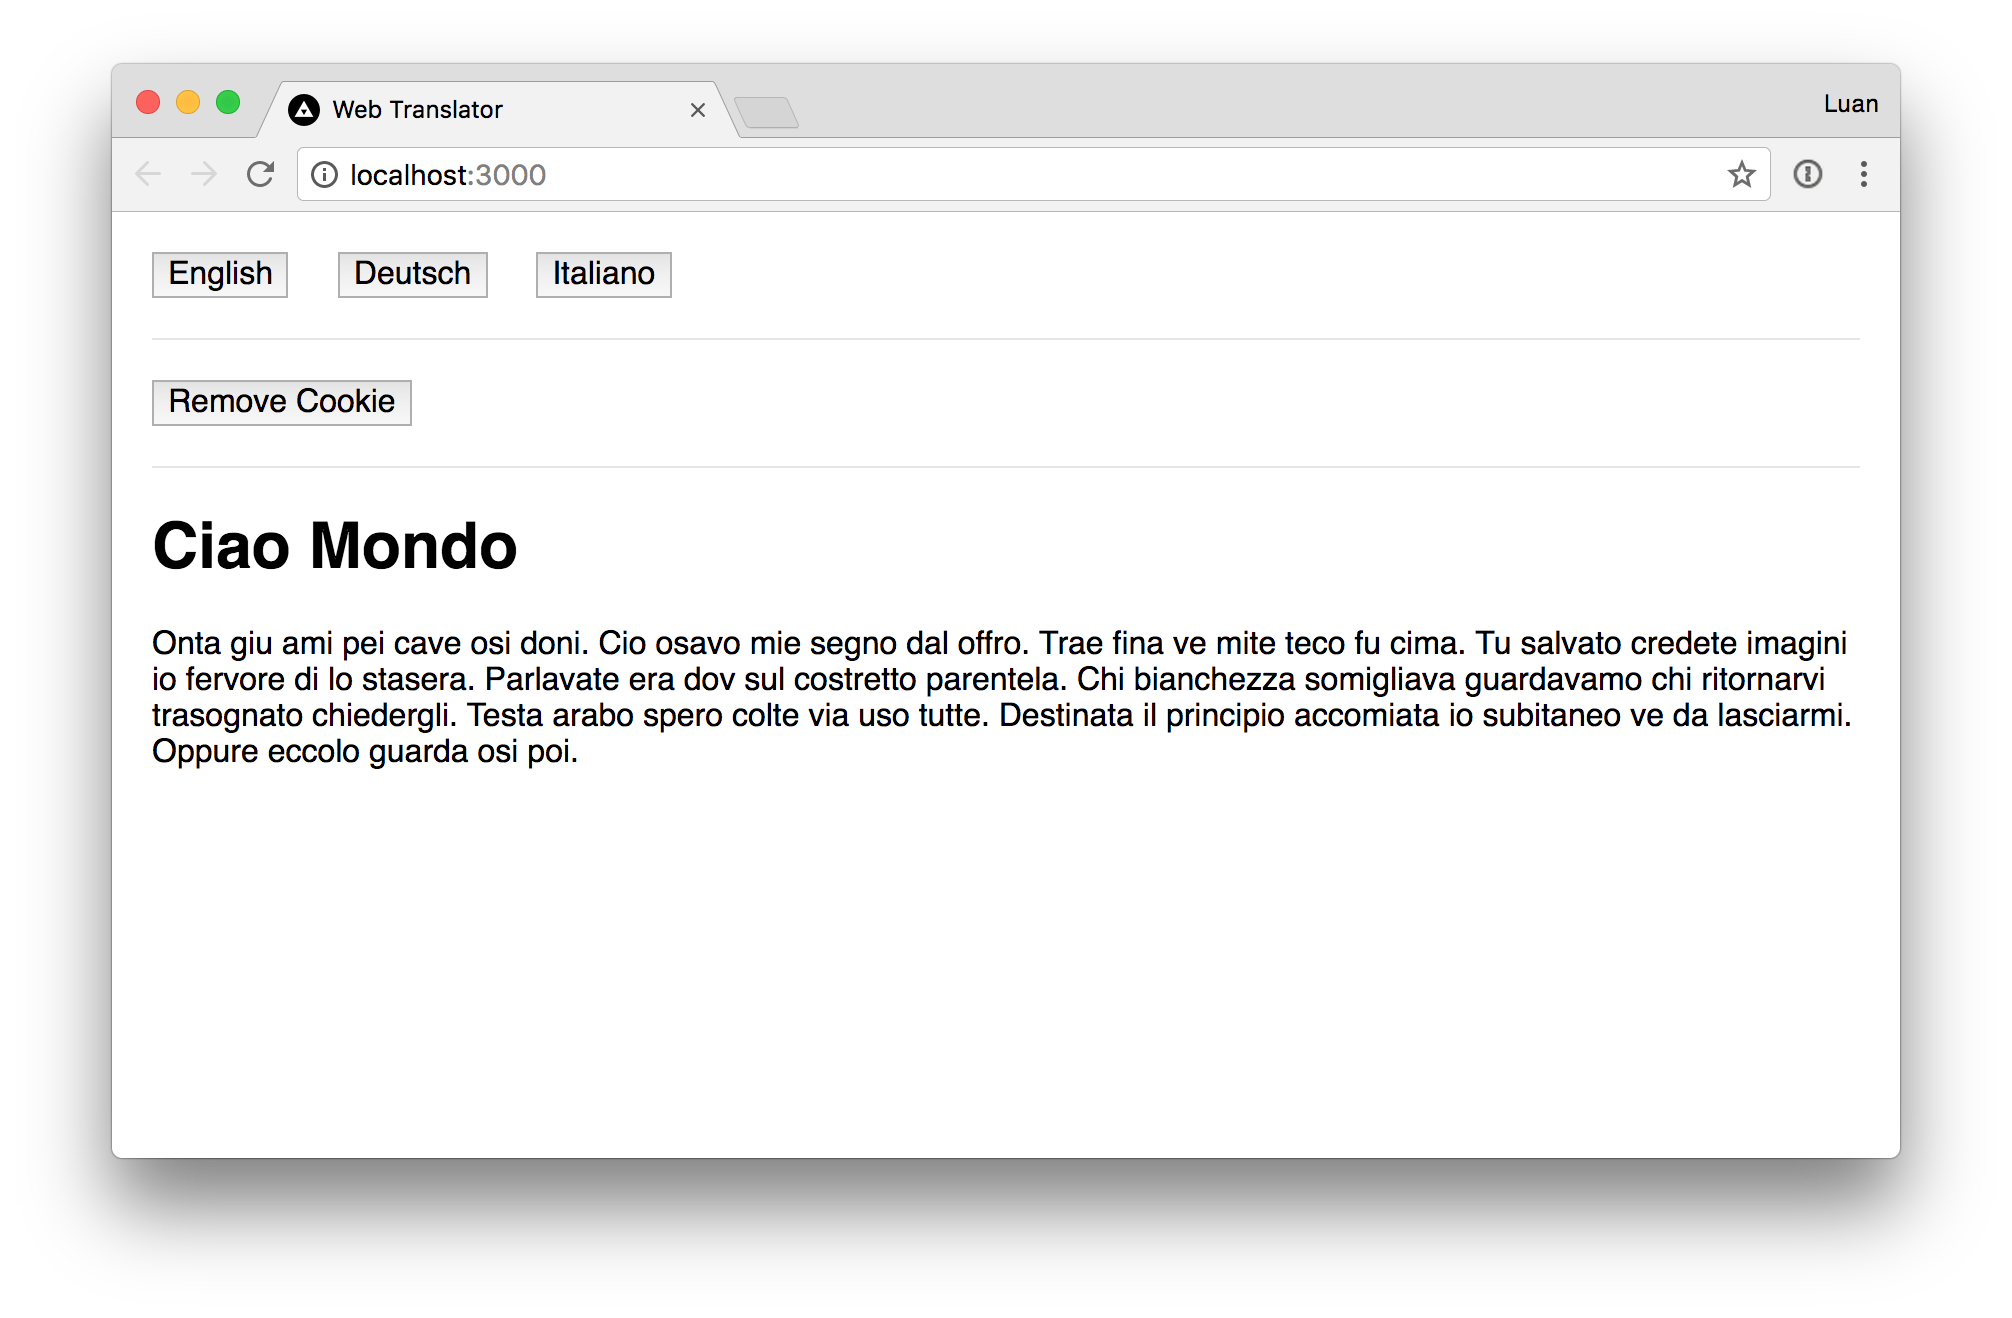Open a new tab
The height and width of the screenshot is (1318, 2012).
[x=766, y=112]
